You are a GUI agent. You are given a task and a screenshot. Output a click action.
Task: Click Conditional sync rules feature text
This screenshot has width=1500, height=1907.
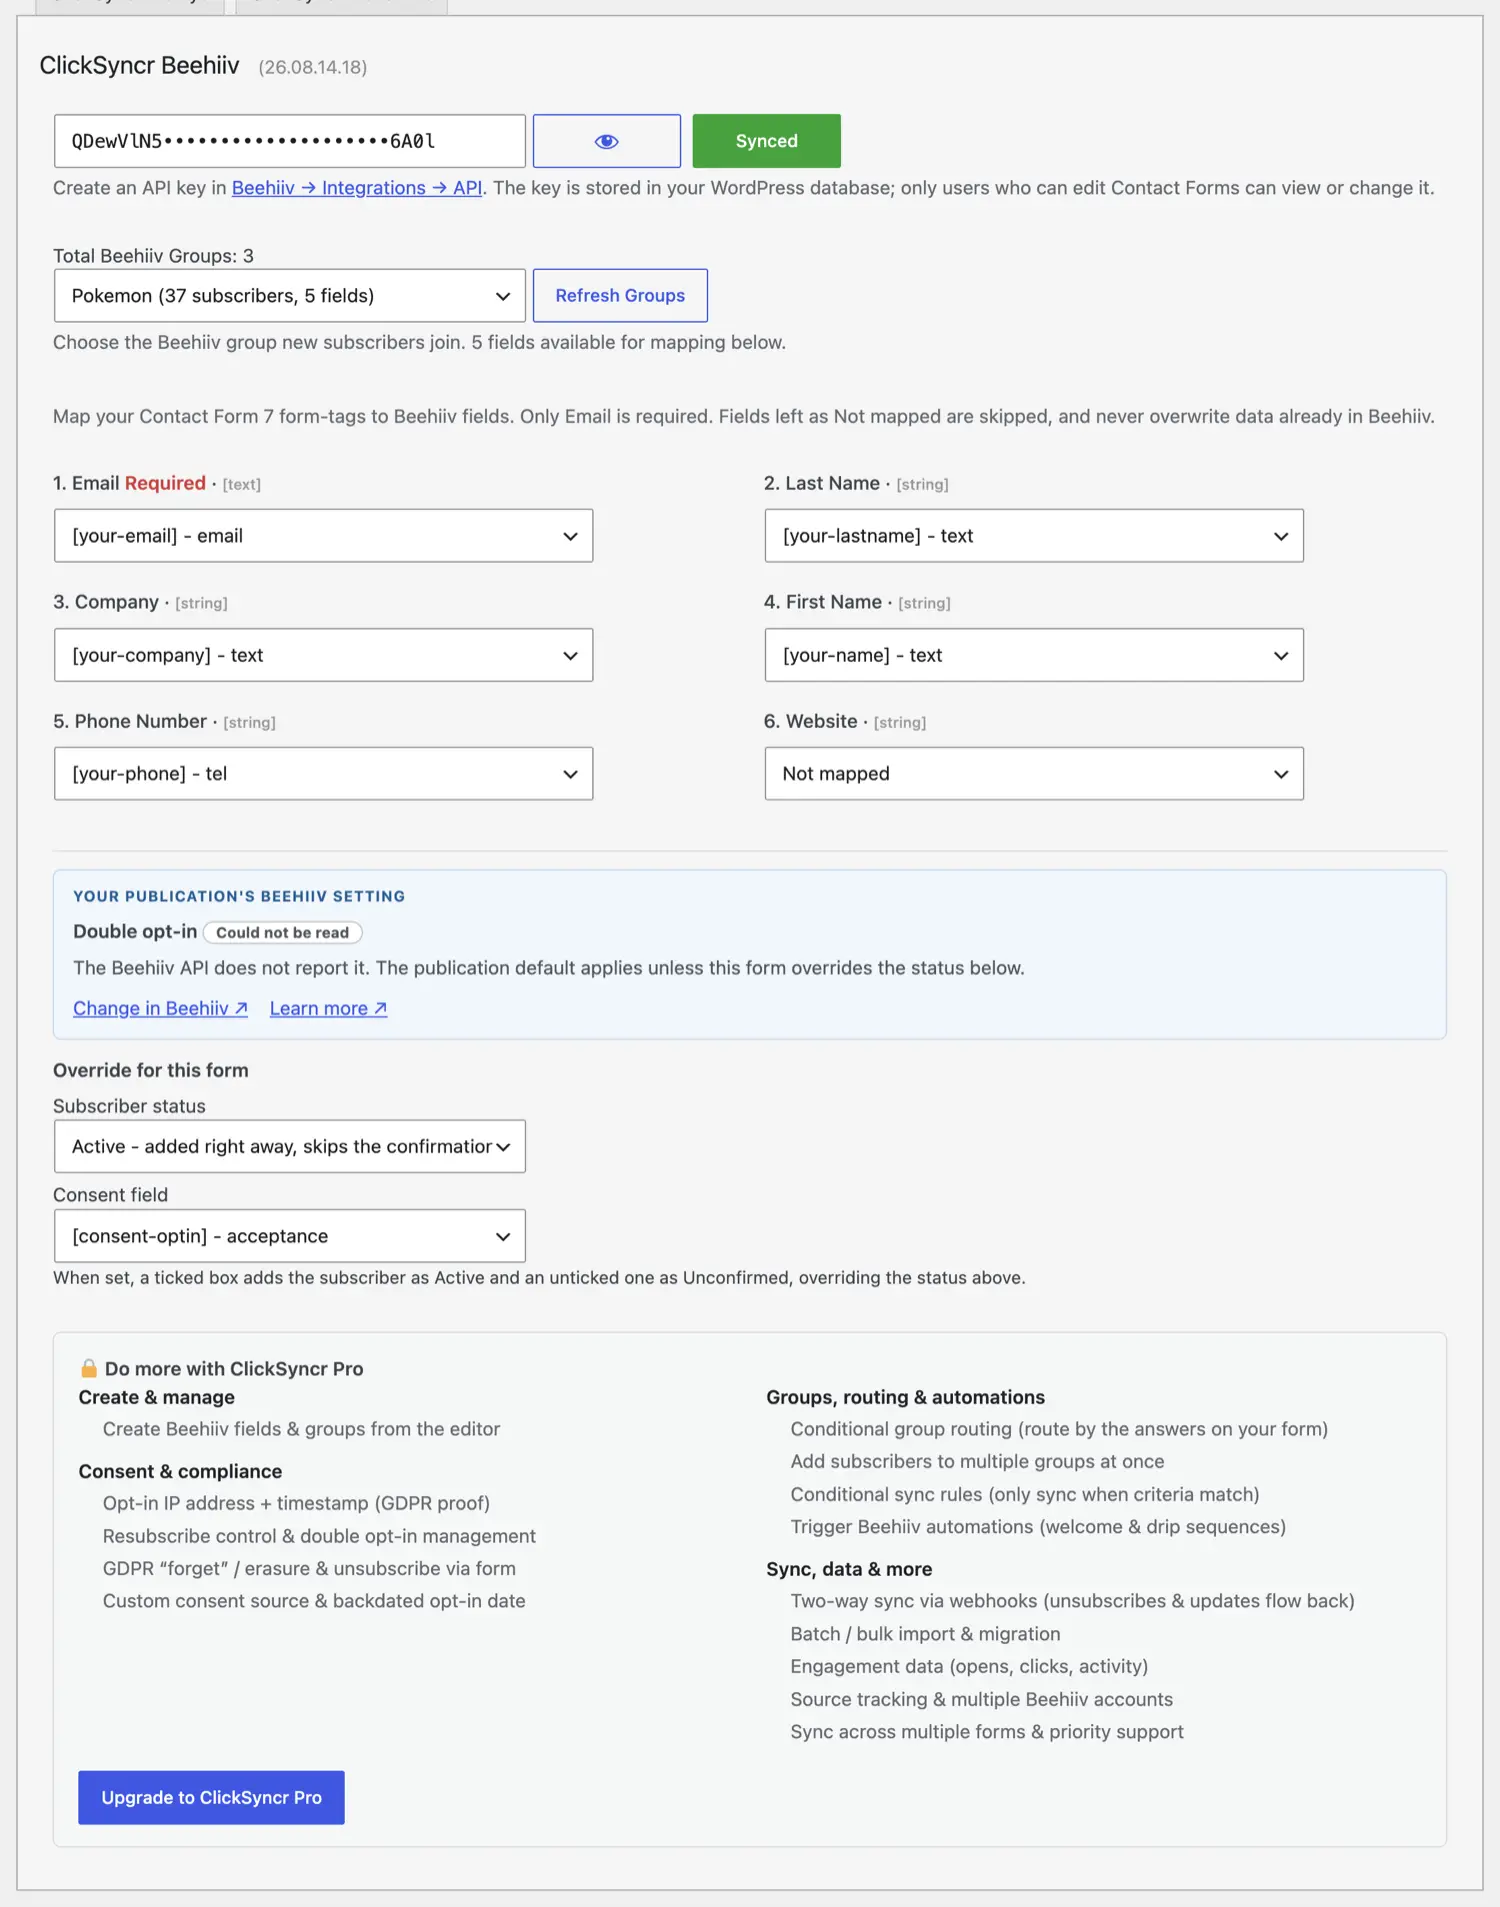pyautogui.click(x=1025, y=1495)
